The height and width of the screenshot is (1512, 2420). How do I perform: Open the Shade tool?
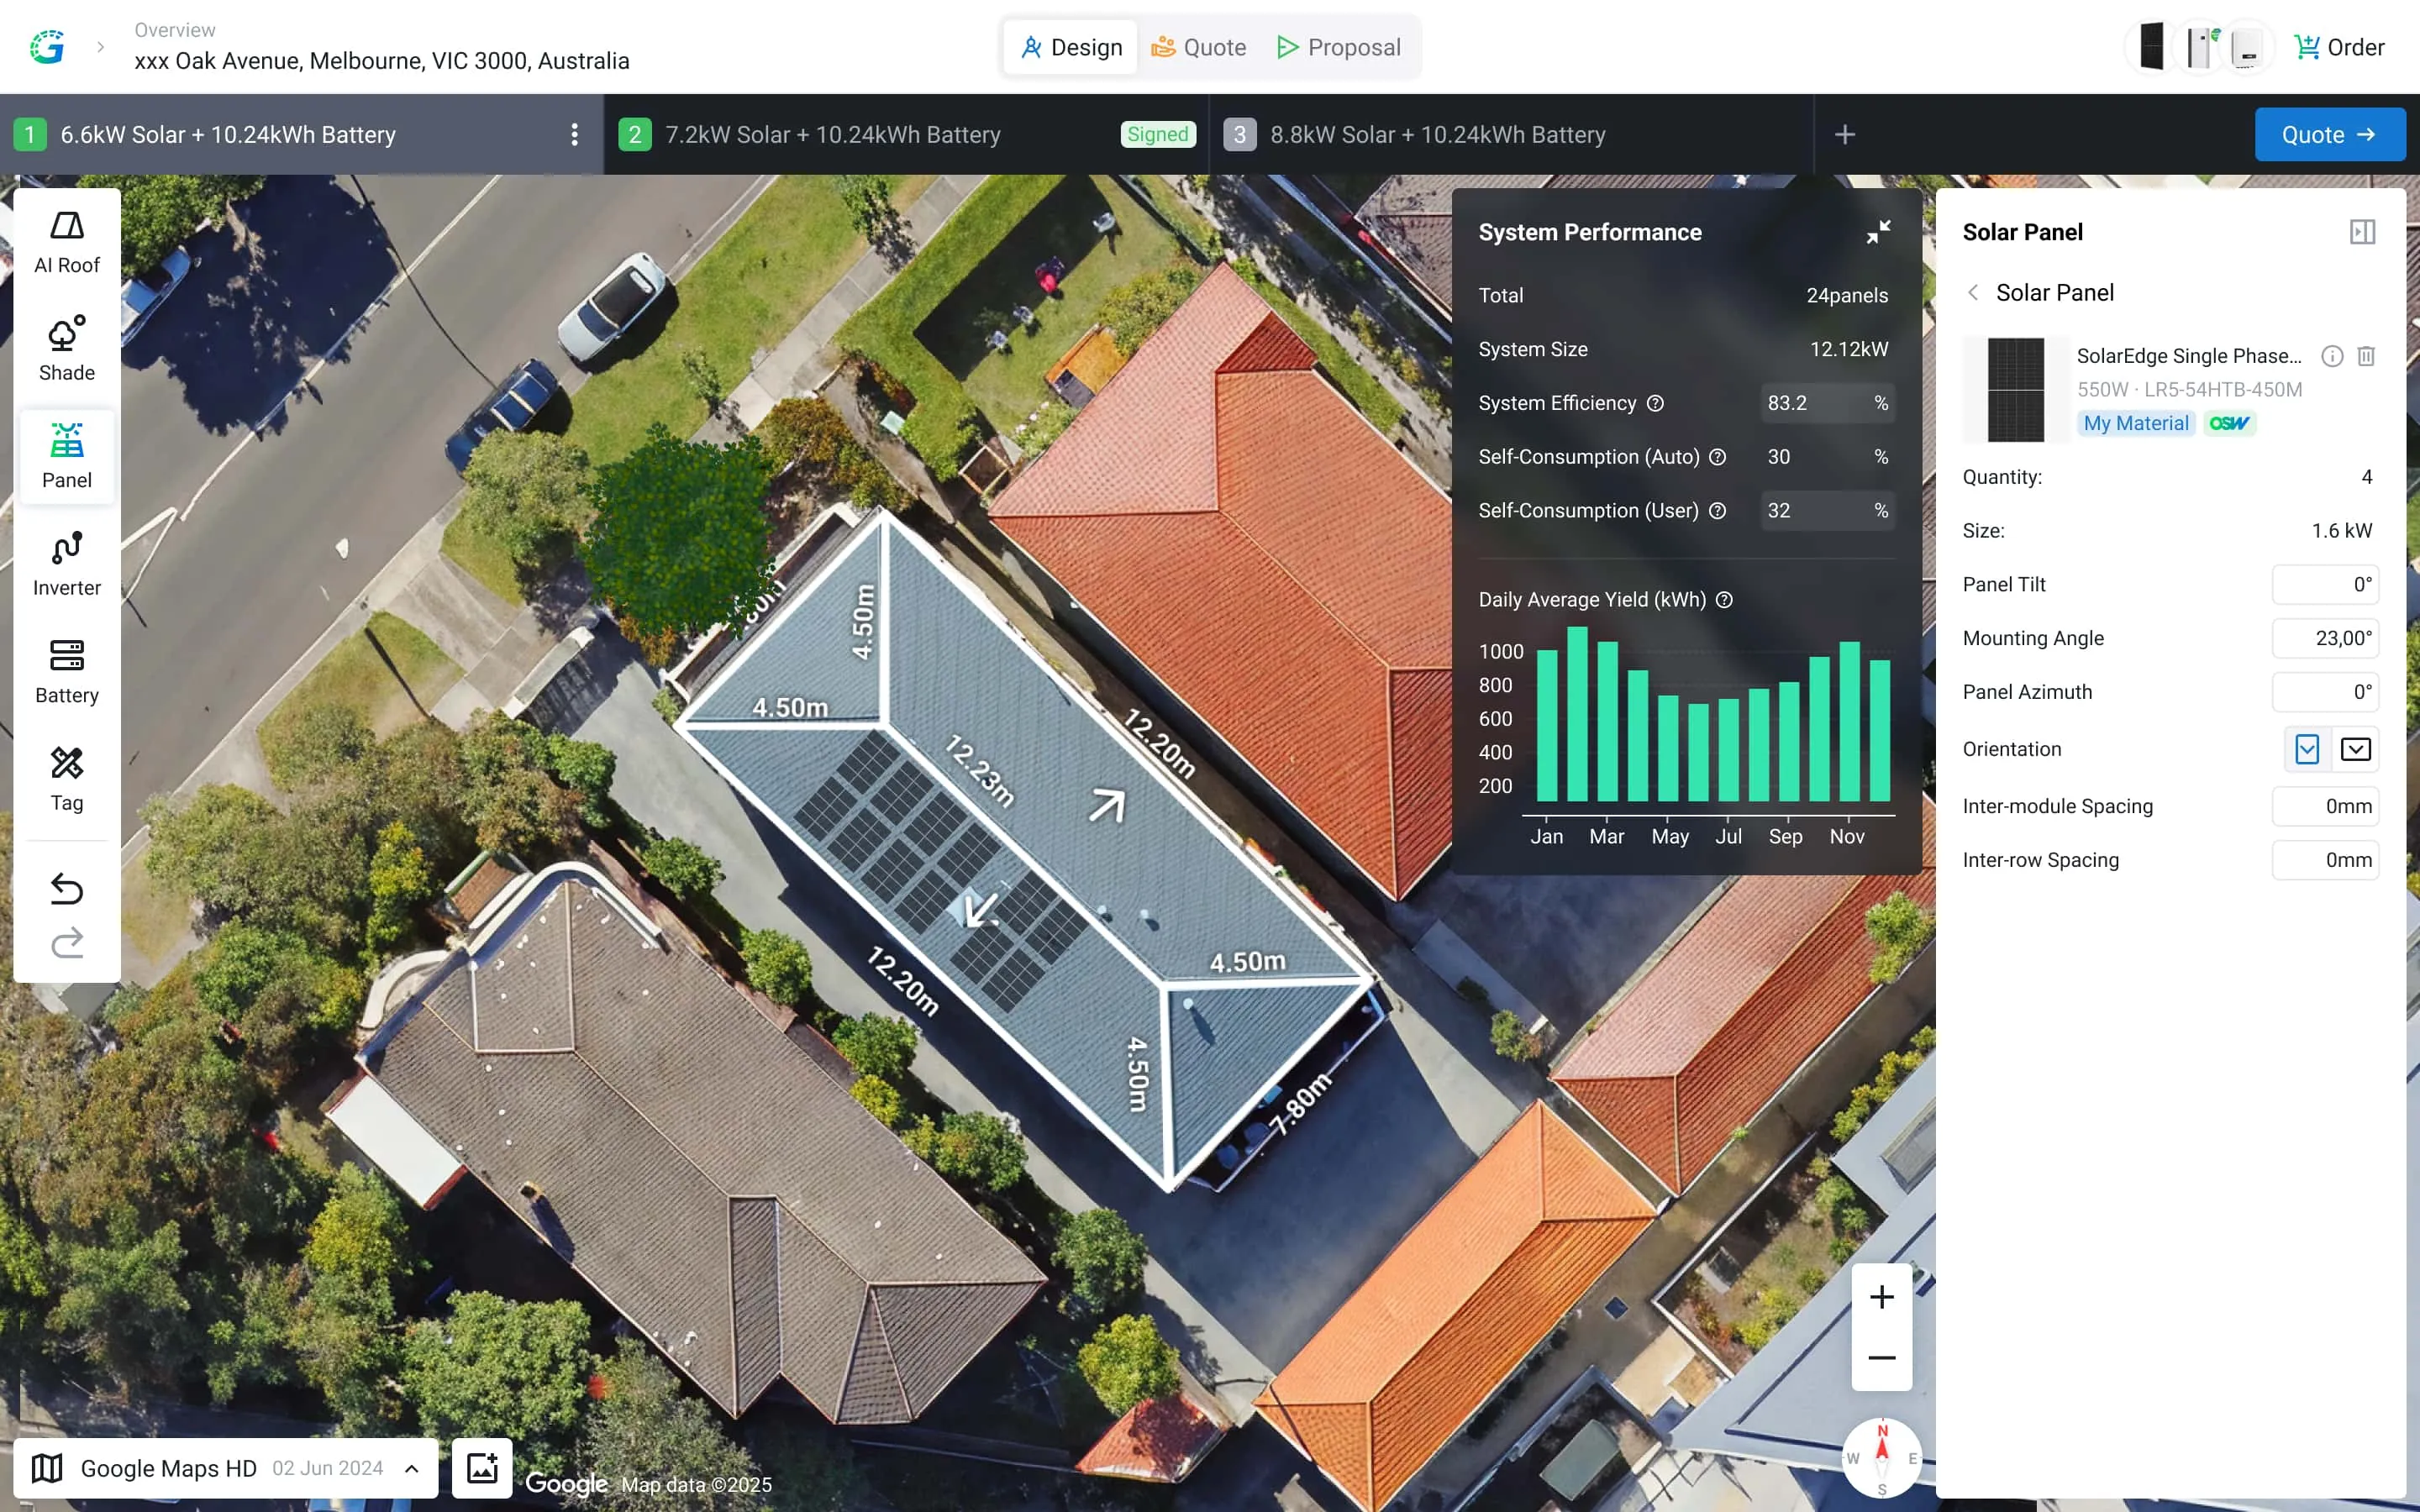[67, 349]
